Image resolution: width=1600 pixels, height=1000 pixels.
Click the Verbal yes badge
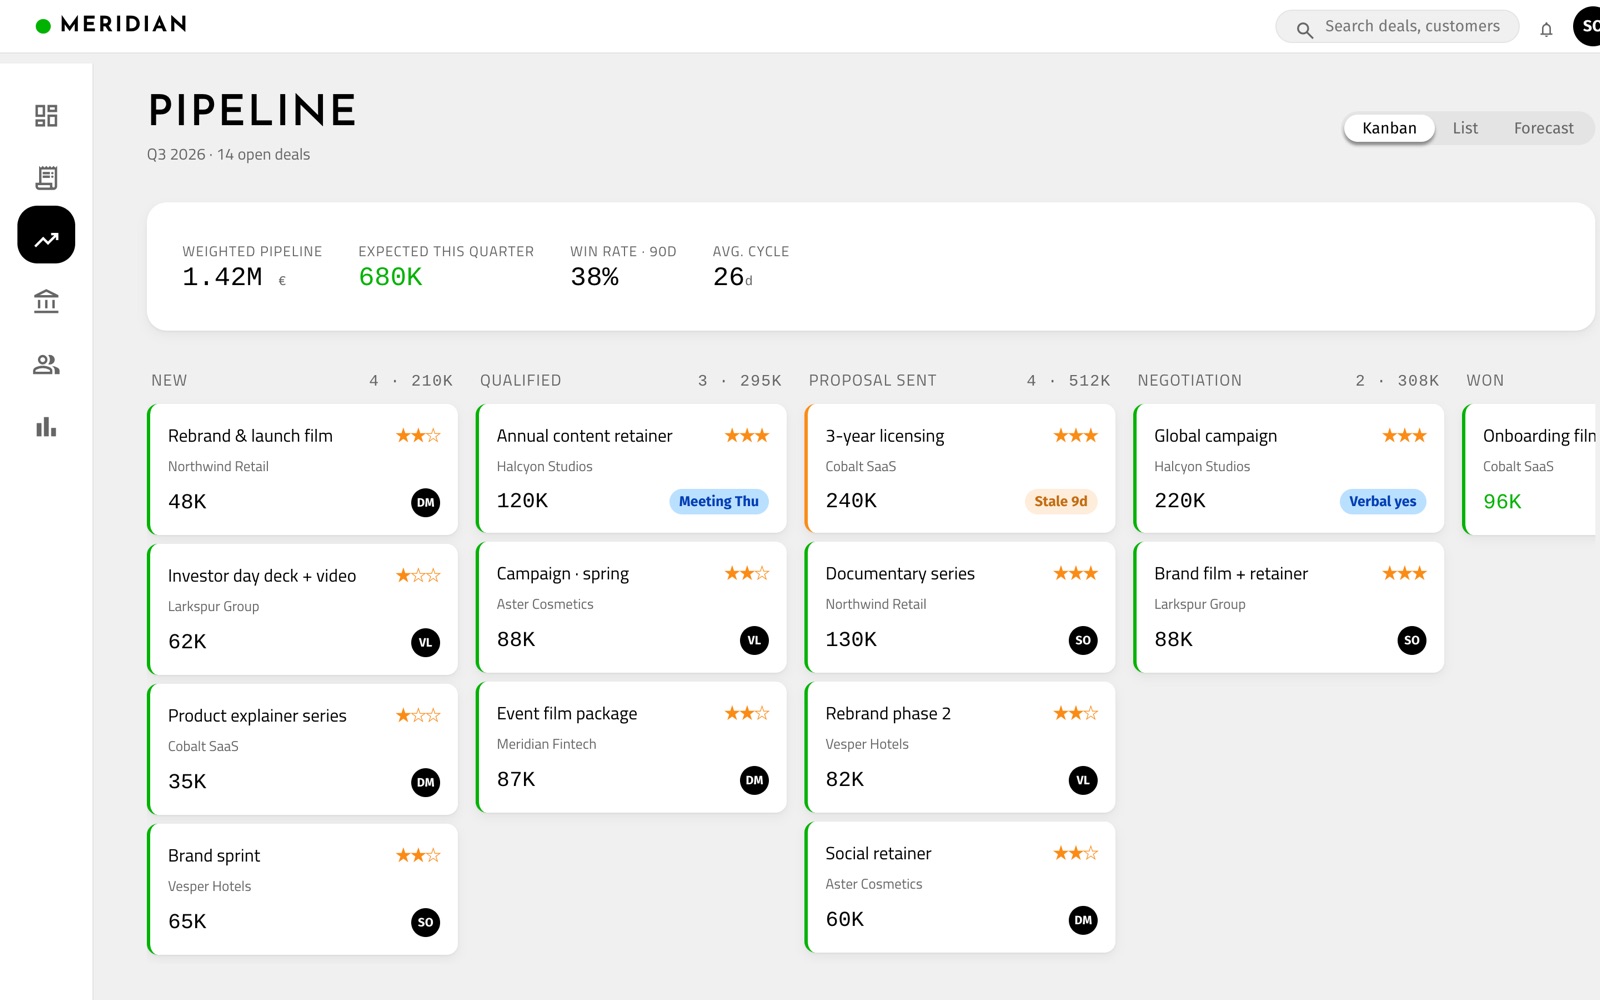(1383, 501)
